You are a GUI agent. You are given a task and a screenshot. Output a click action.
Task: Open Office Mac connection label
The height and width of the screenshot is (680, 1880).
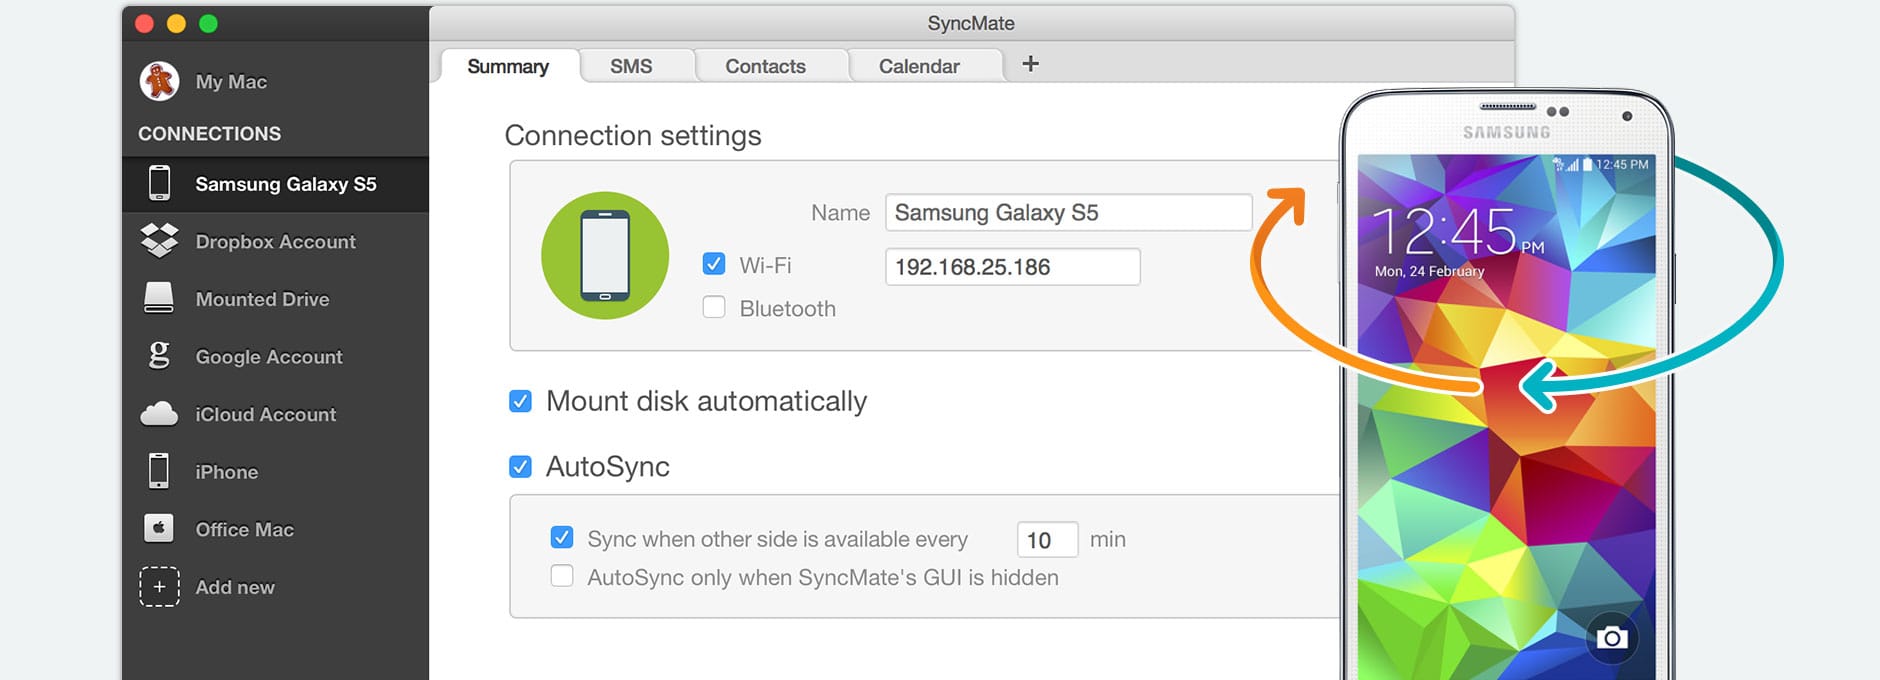244,529
